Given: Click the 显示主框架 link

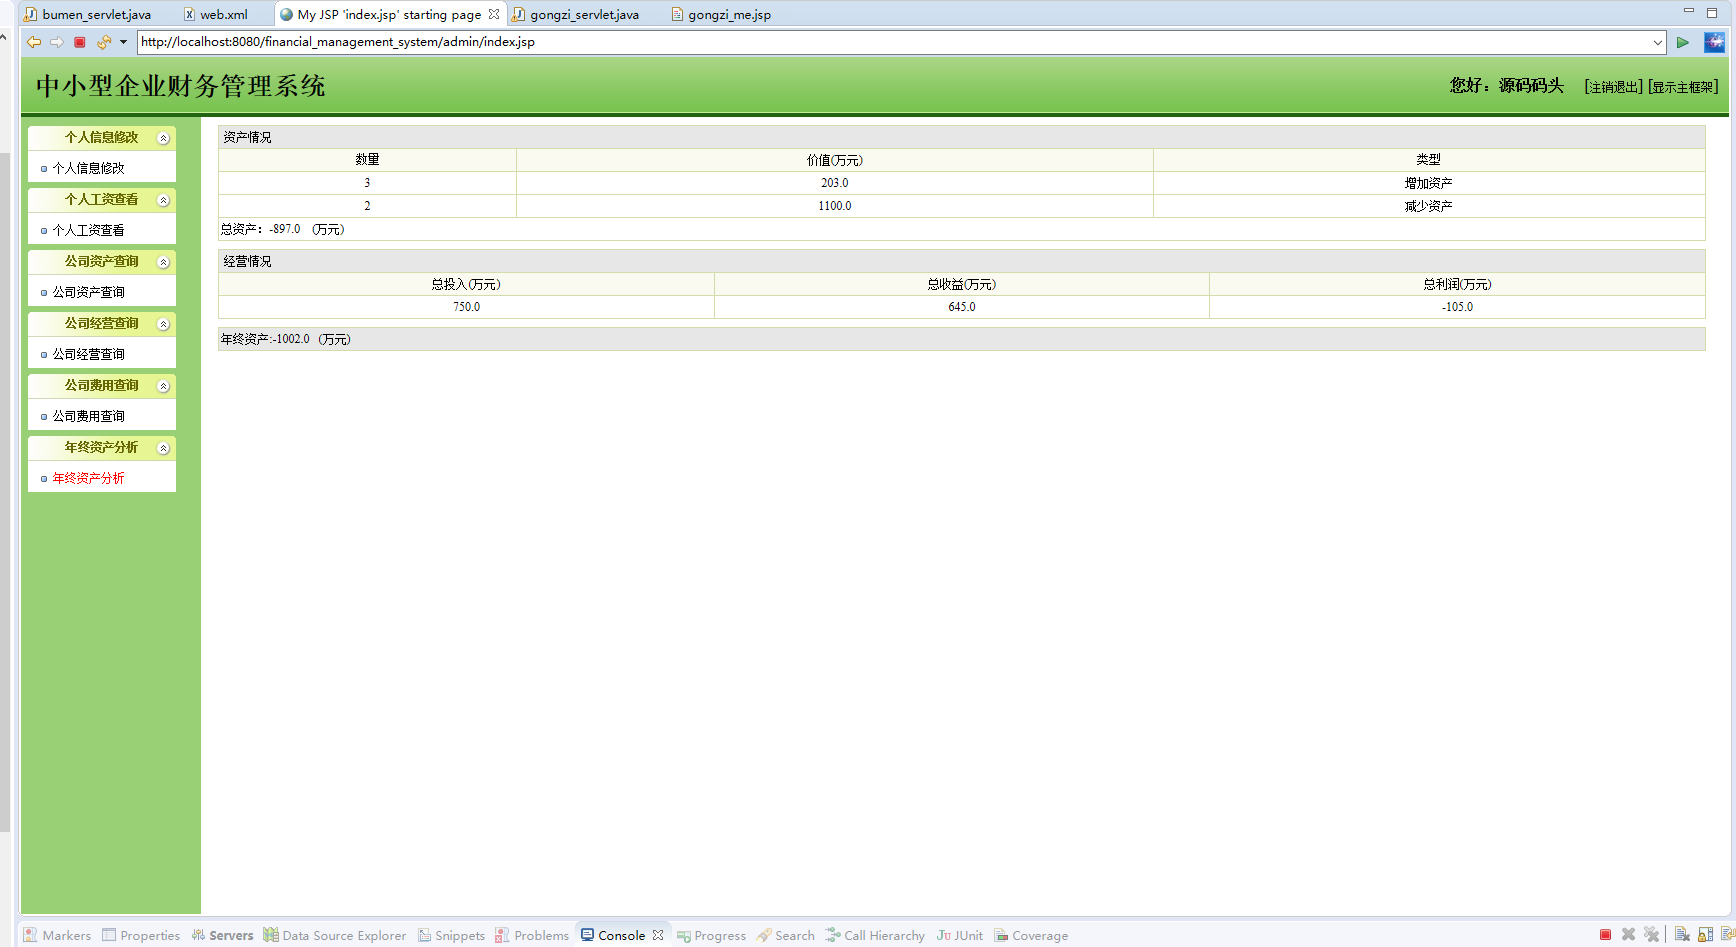Looking at the screenshot, I should [x=1683, y=87].
